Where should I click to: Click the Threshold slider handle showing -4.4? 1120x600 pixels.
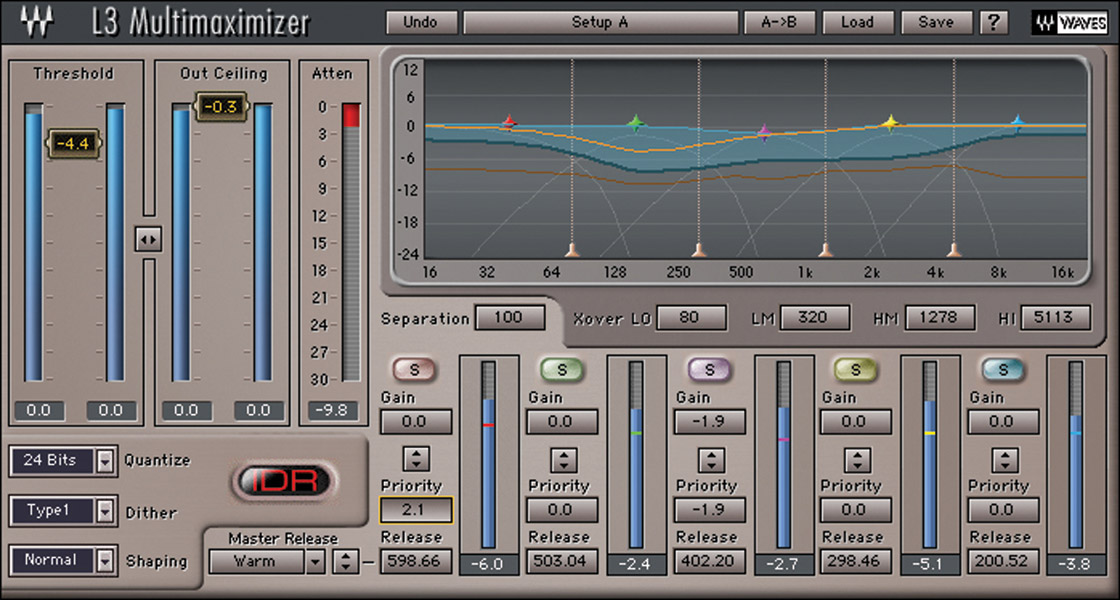coord(74,144)
